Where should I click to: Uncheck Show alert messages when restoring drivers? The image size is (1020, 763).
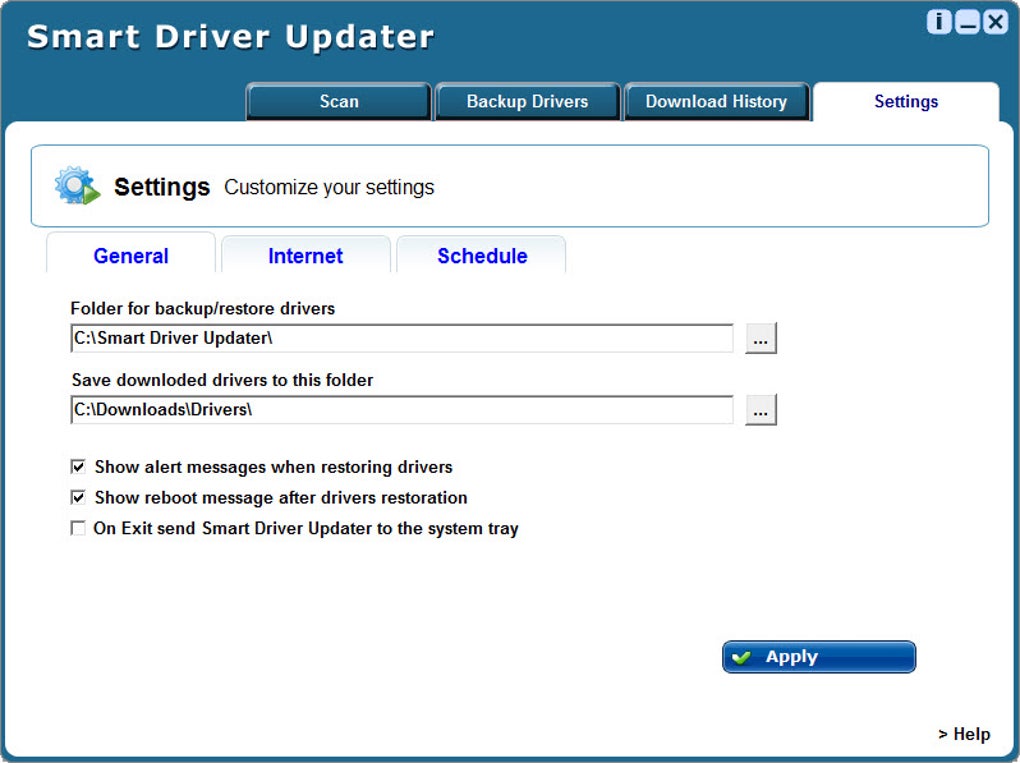[78, 466]
